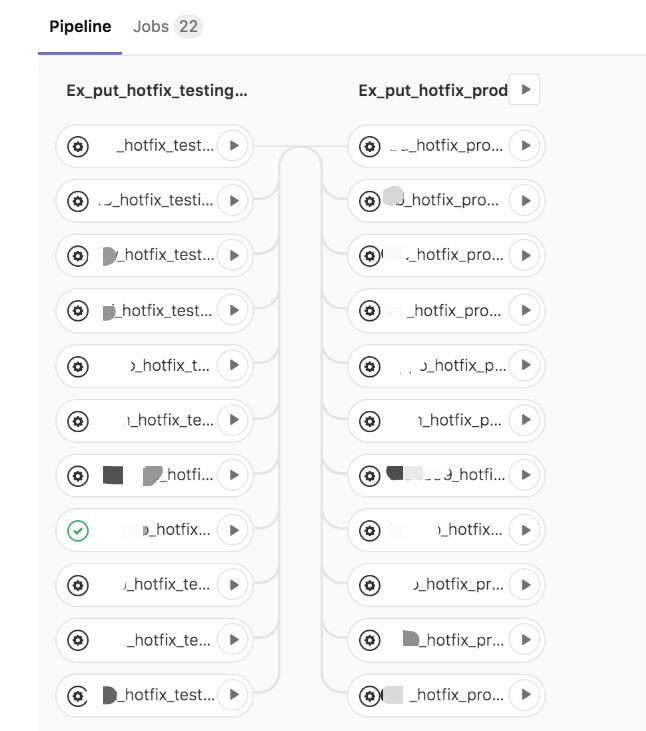Viewport: 646px width, 731px height.
Task: Open the Ex_put_hotfix_testing stage title
Action: [x=156, y=90]
